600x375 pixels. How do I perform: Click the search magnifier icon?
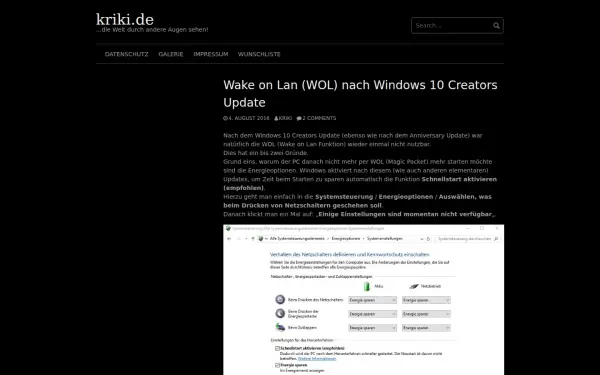coord(496,26)
